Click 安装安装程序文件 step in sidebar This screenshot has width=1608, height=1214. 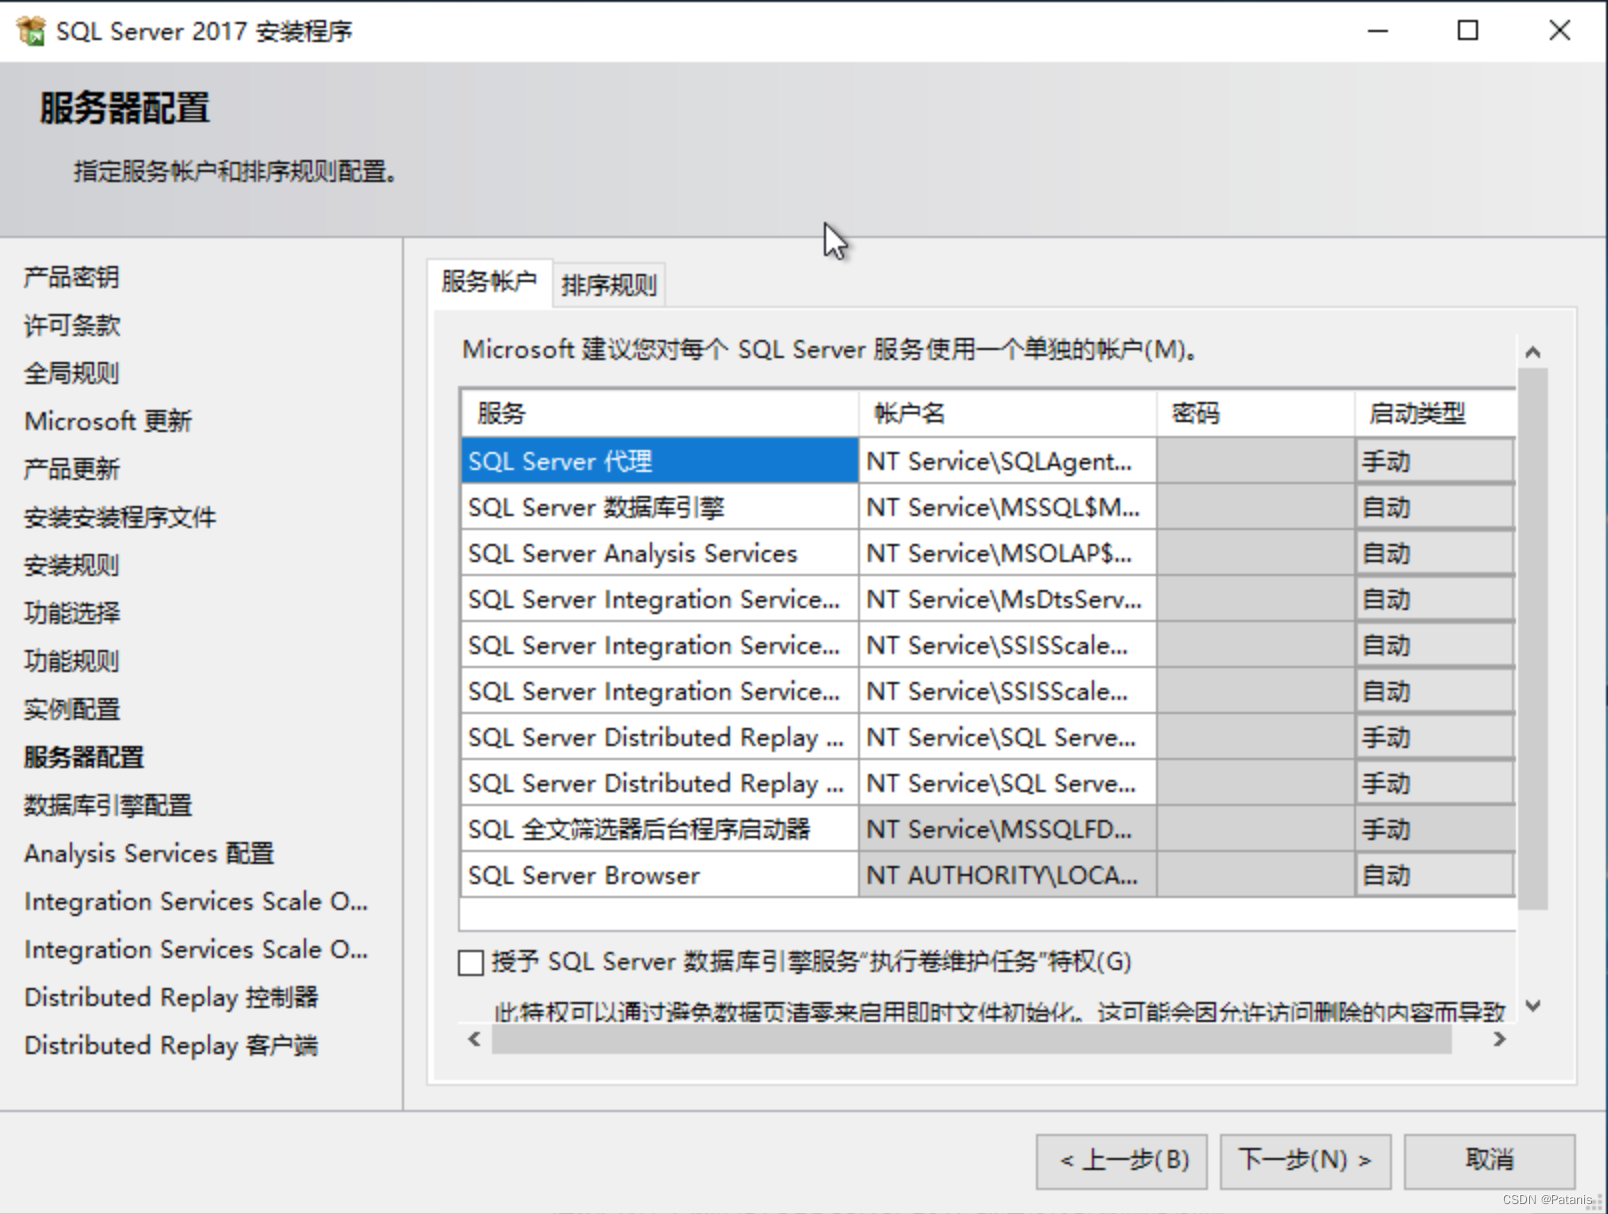120,517
